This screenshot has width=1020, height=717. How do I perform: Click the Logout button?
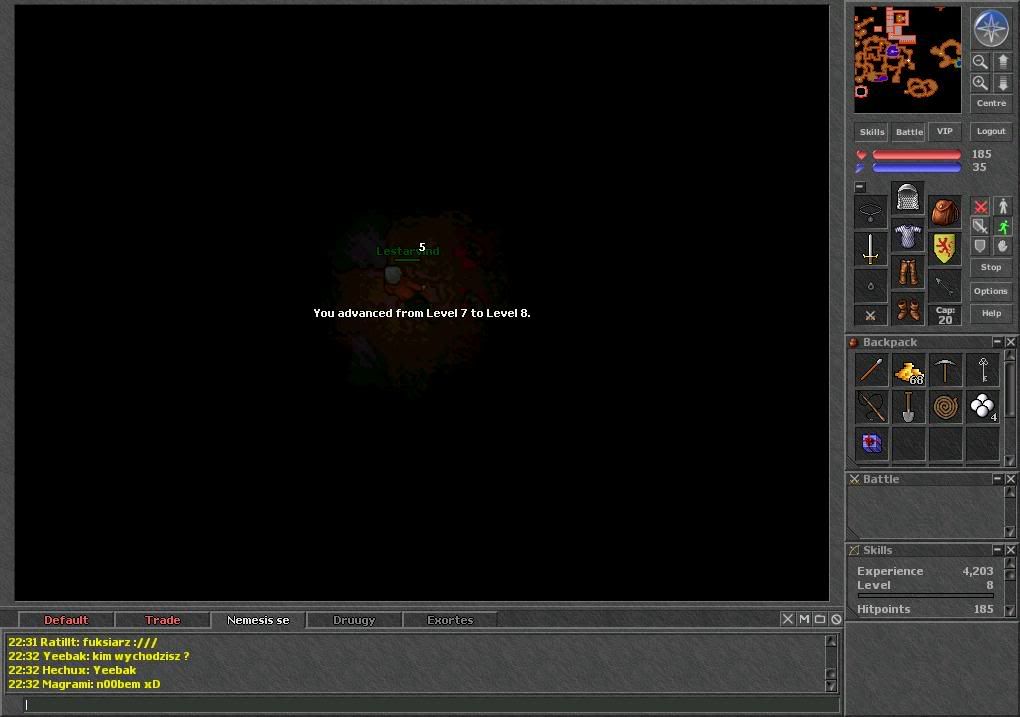pyautogui.click(x=991, y=131)
